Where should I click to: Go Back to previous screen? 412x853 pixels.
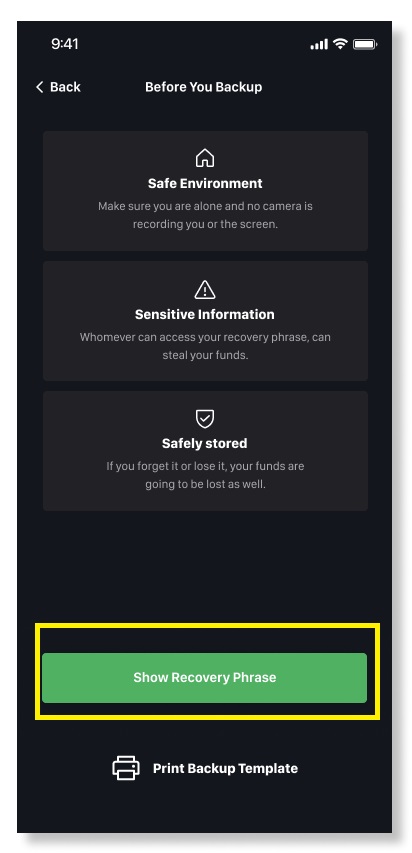(58, 87)
